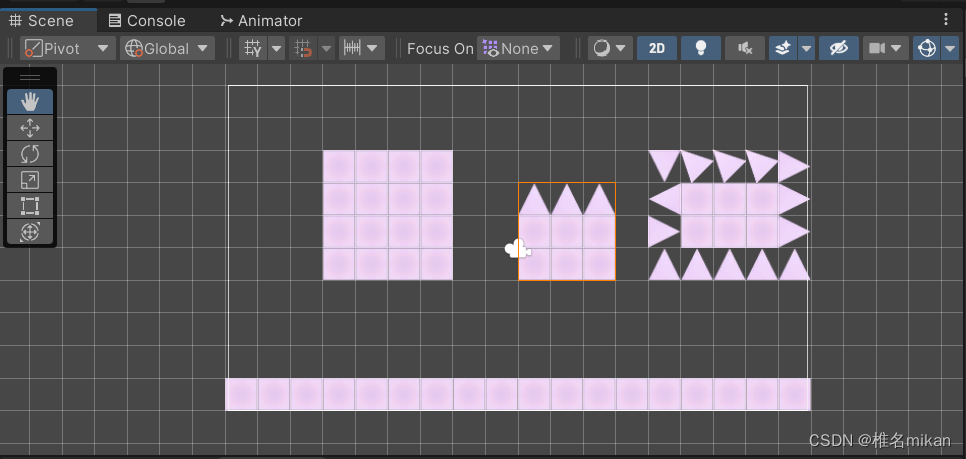This screenshot has width=966, height=459.
Task: Open the Pivot handle position dropdown
Action: (x=68, y=48)
